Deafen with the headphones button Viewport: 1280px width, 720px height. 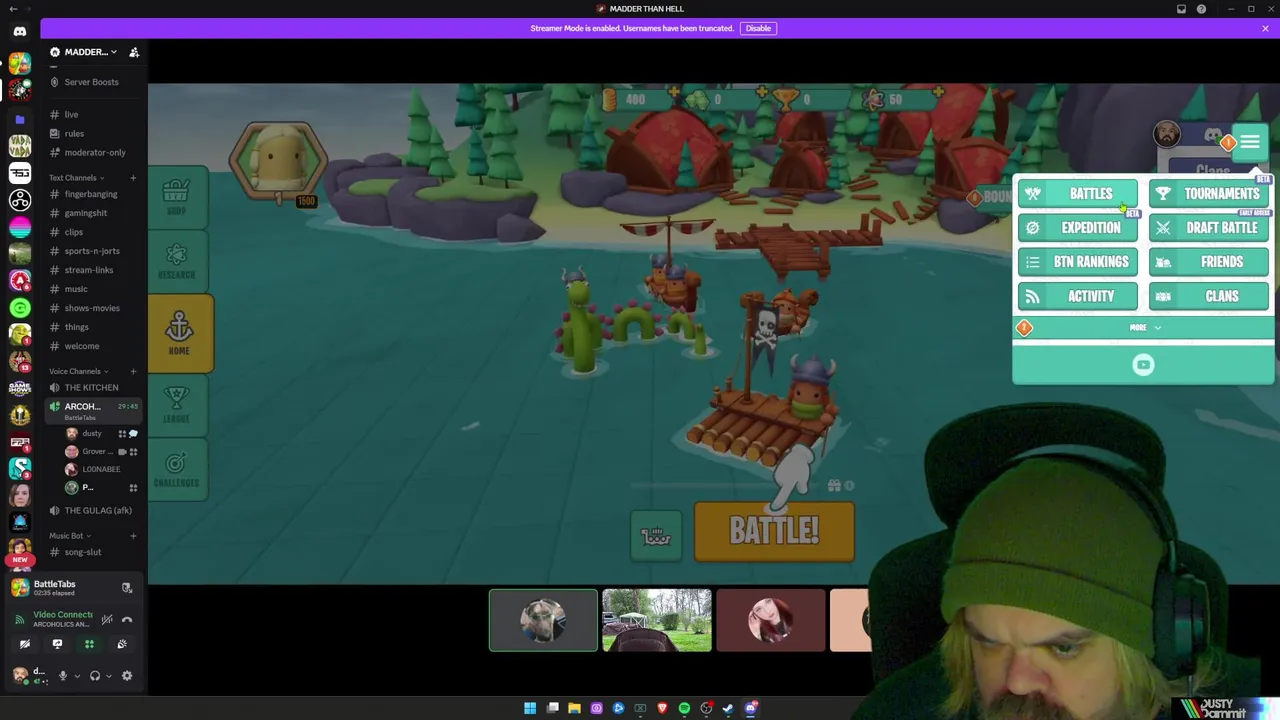coord(95,676)
